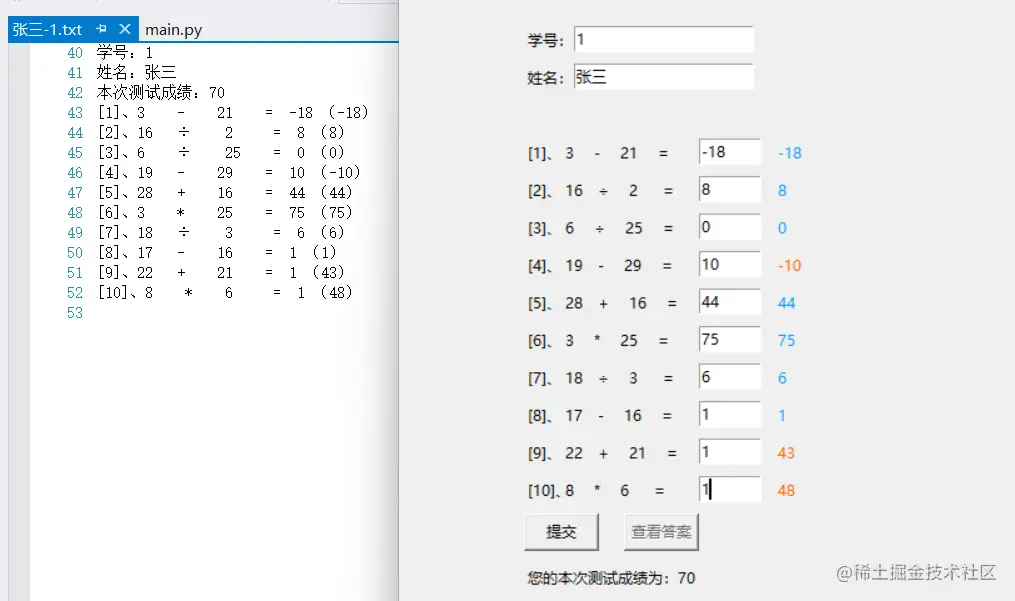Click editor line 41 姓名: 张三
The width and height of the screenshot is (1015, 601).
click(137, 73)
